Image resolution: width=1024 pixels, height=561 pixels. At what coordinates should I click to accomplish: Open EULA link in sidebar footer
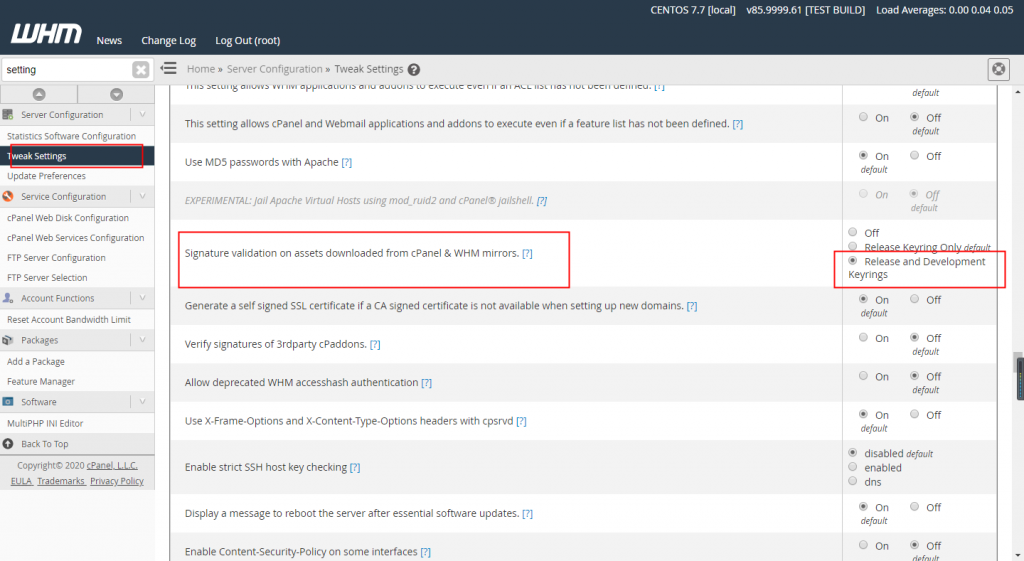21,481
